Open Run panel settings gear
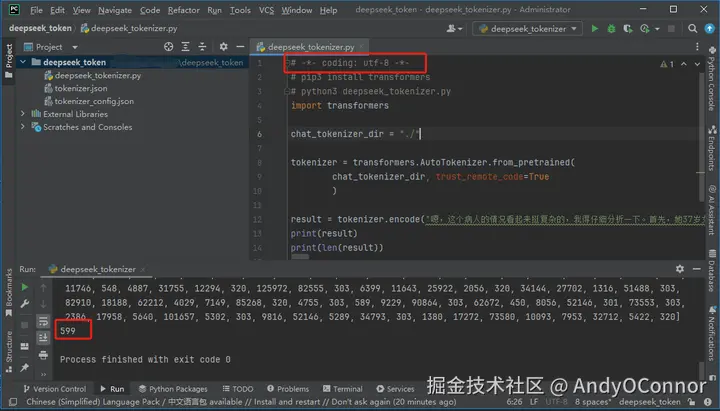 [680, 269]
